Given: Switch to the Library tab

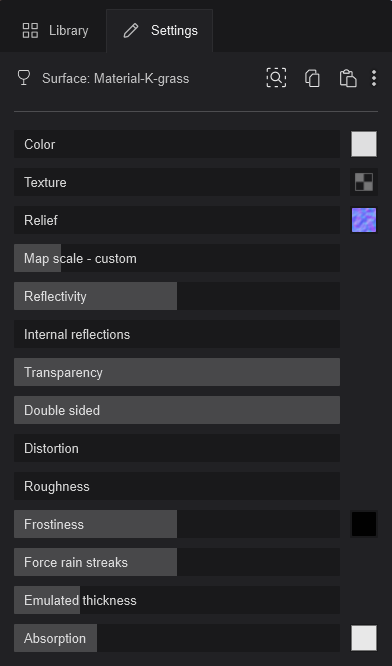Looking at the screenshot, I should (55, 31).
